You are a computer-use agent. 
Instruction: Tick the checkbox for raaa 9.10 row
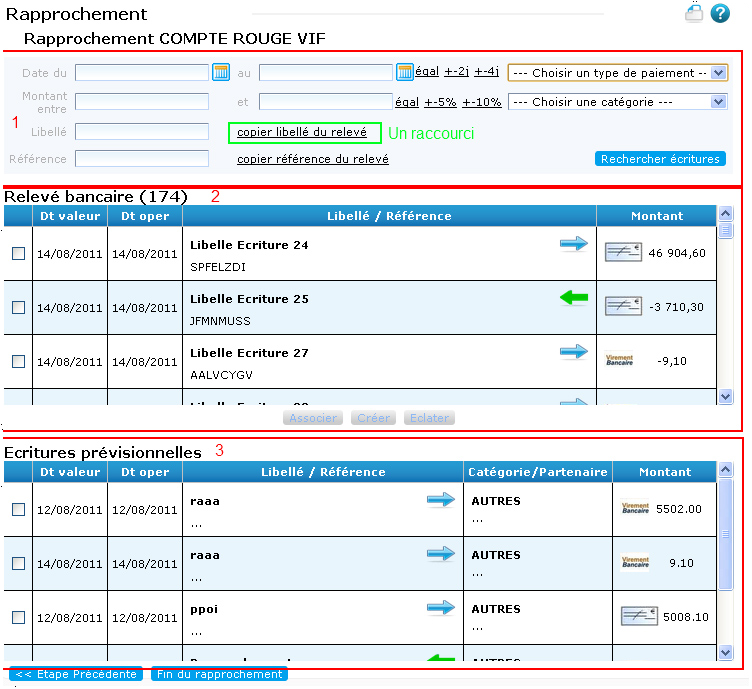click(18, 563)
